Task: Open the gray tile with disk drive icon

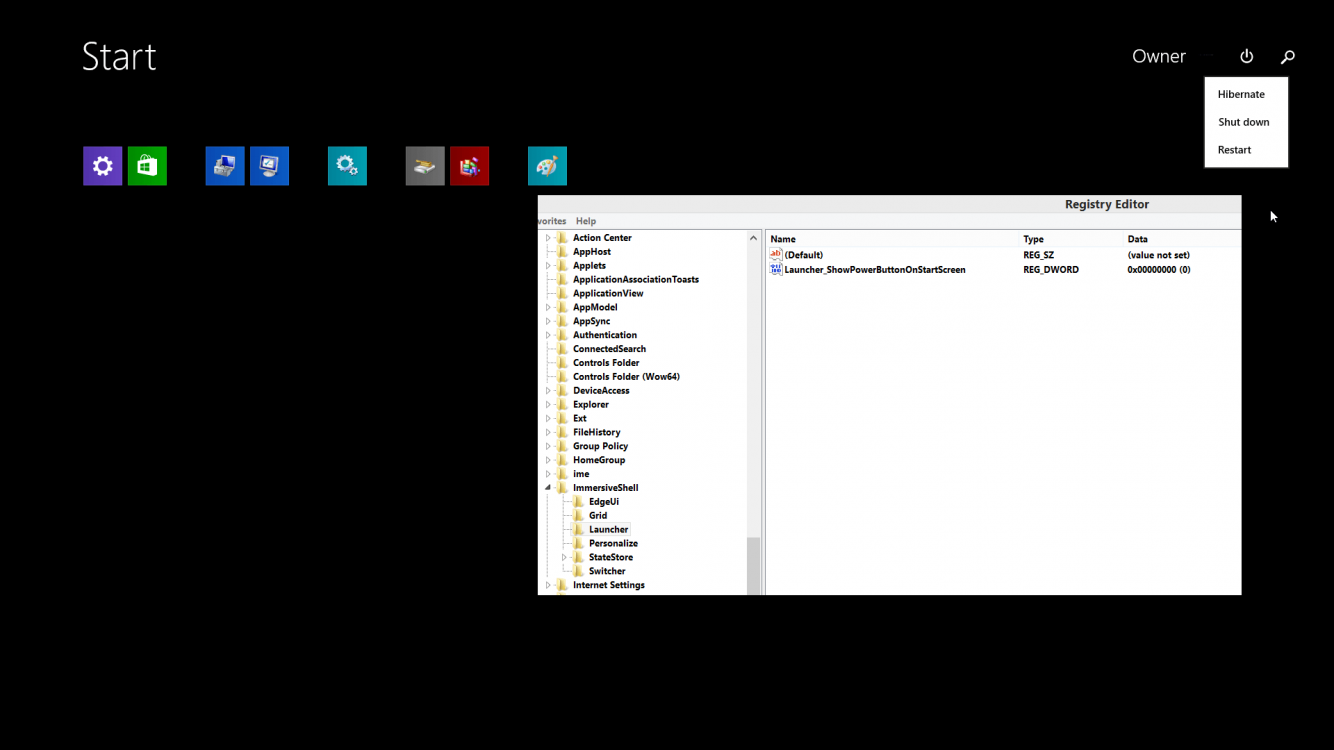Action: (x=425, y=166)
